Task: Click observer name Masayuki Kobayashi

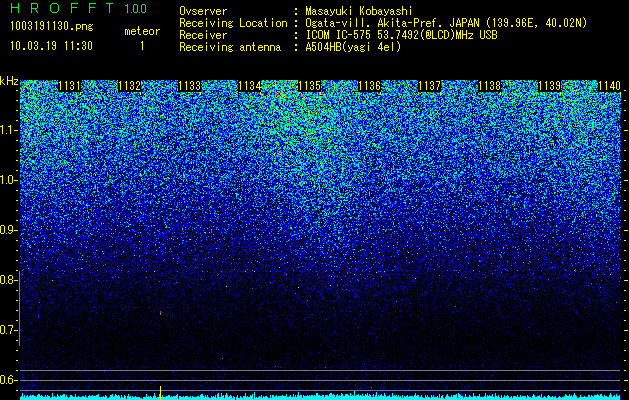Action: point(359,12)
